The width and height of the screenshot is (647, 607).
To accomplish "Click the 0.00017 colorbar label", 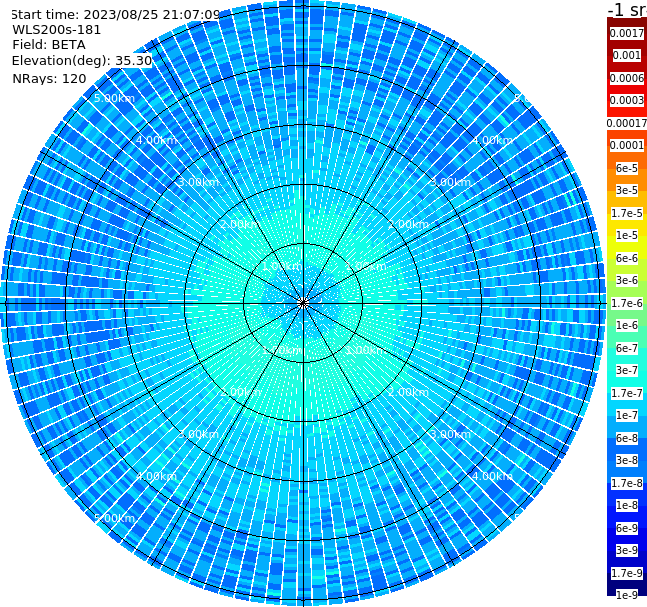I will (627, 123).
